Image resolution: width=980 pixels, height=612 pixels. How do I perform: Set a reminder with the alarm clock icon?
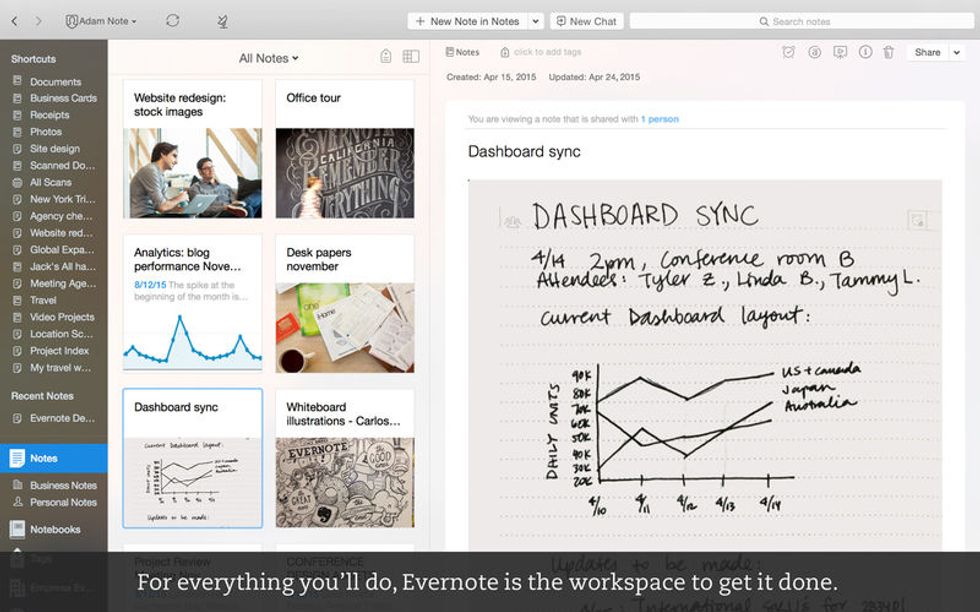(789, 53)
